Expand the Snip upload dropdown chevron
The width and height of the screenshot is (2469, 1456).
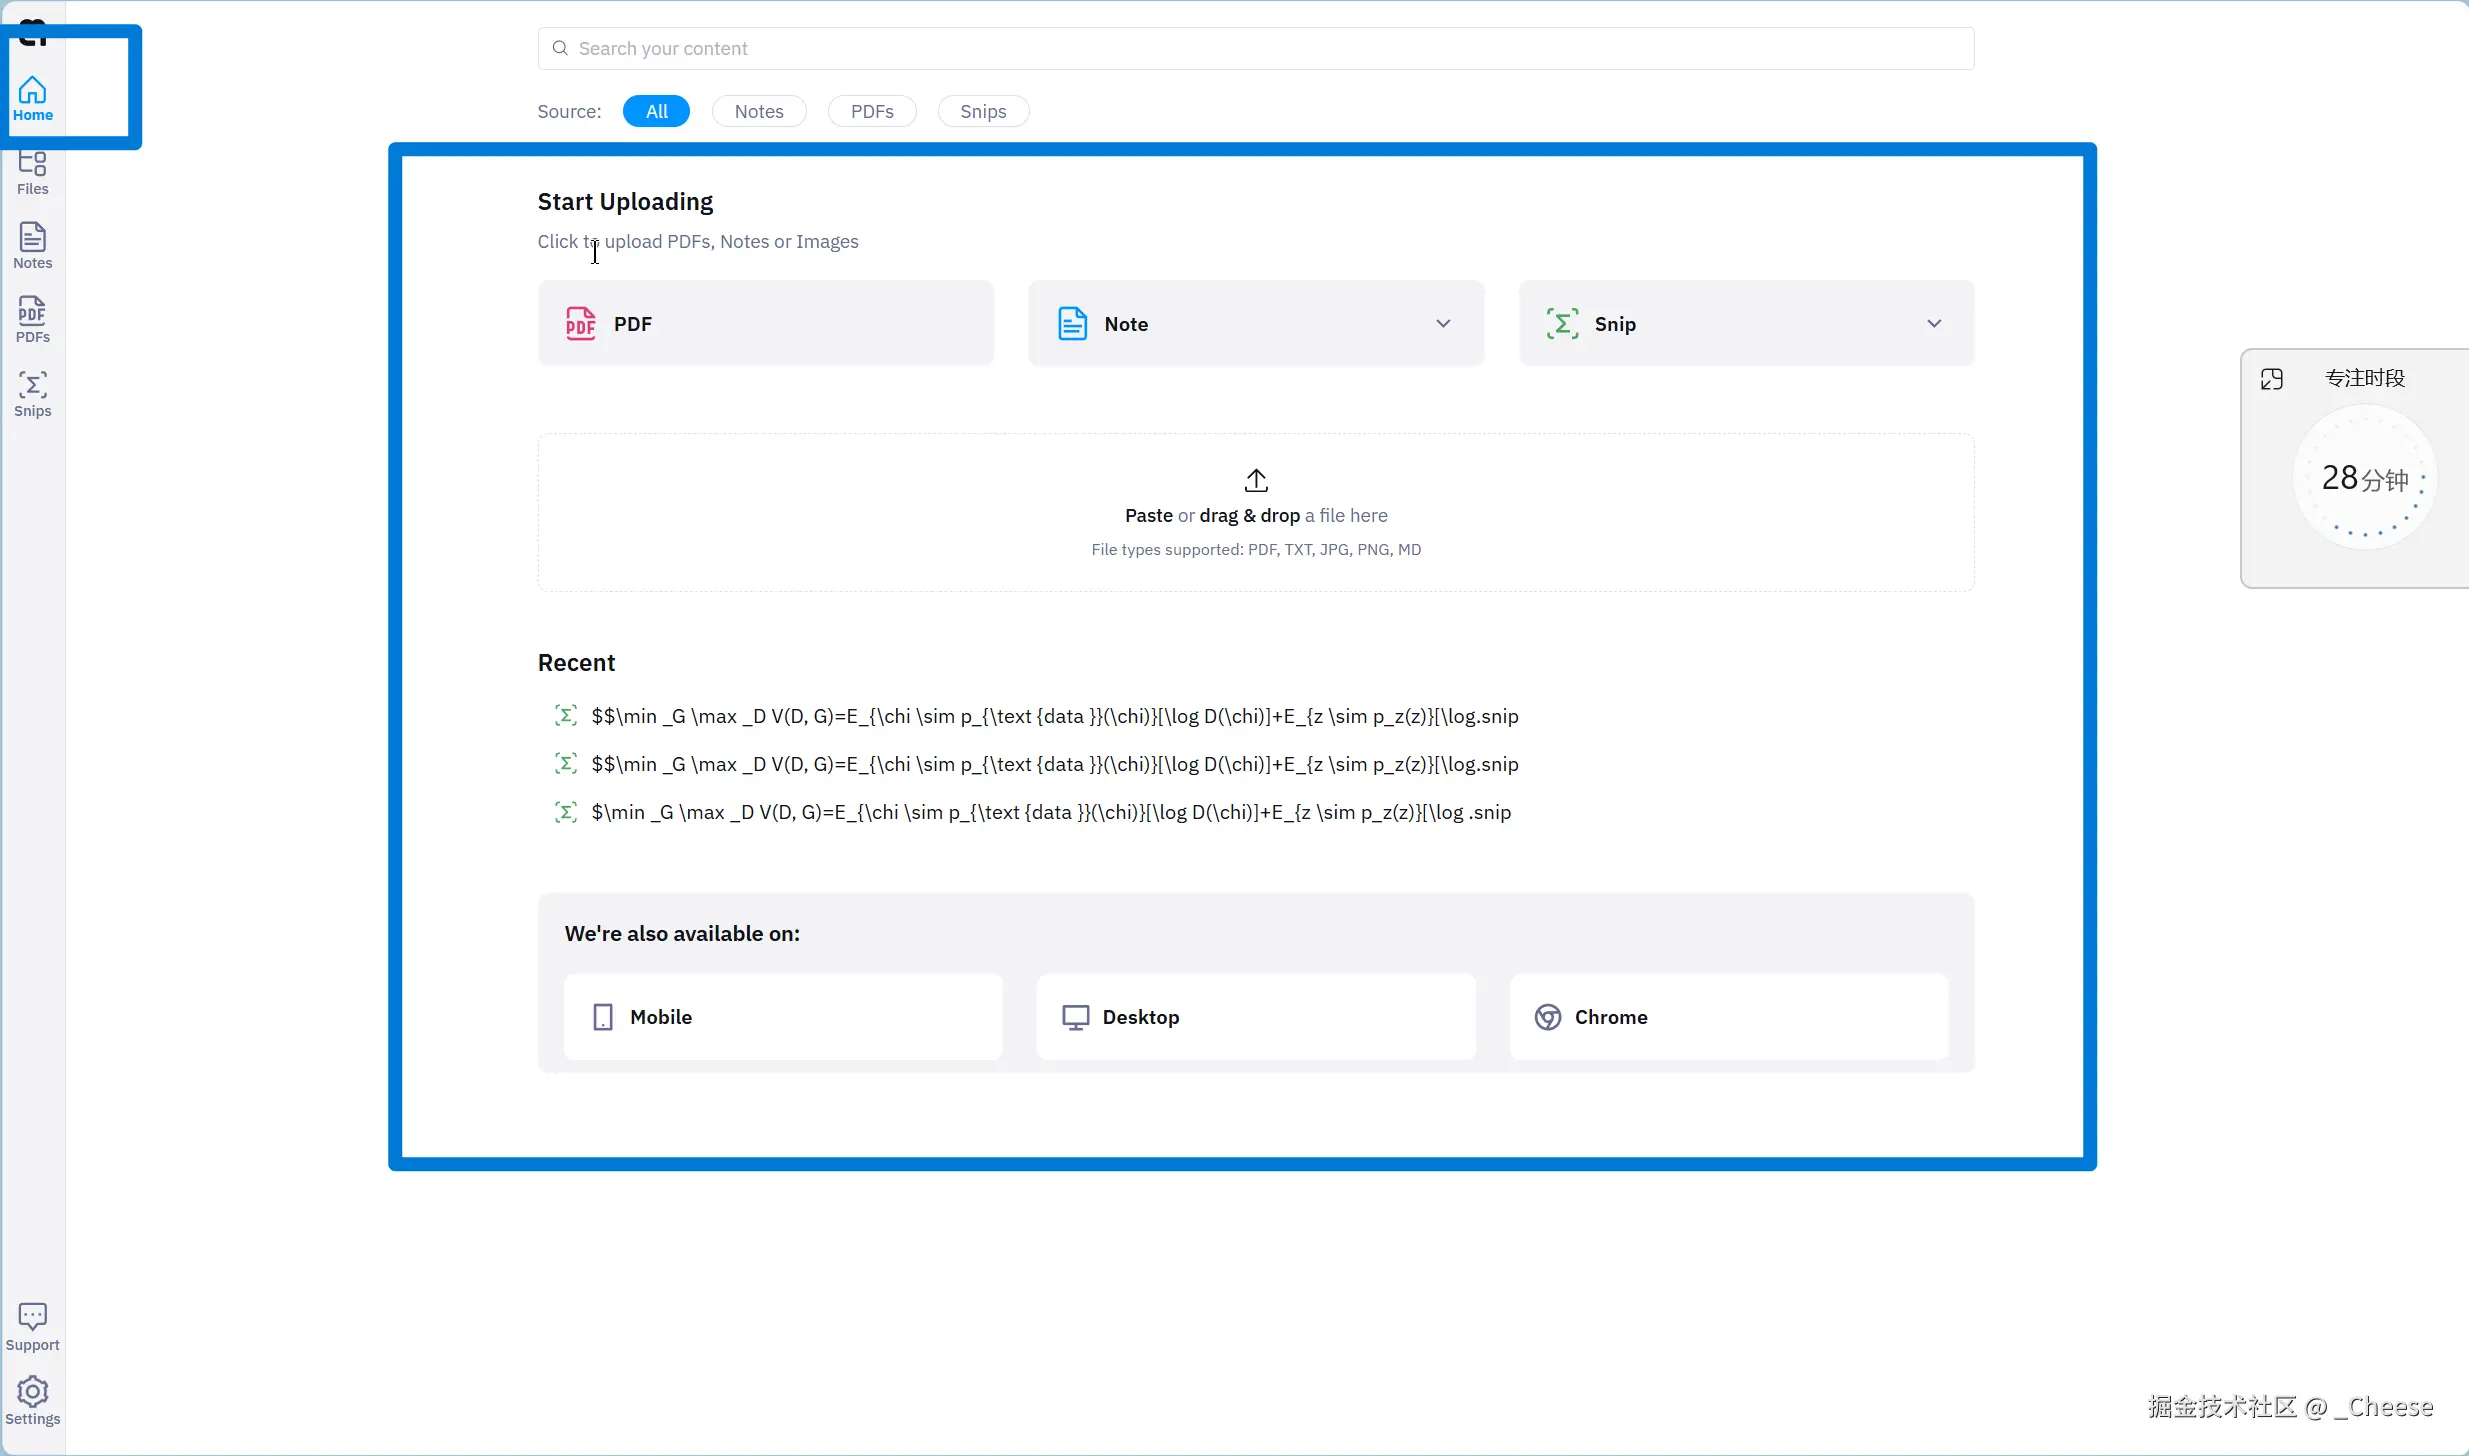click(1934, 324)
